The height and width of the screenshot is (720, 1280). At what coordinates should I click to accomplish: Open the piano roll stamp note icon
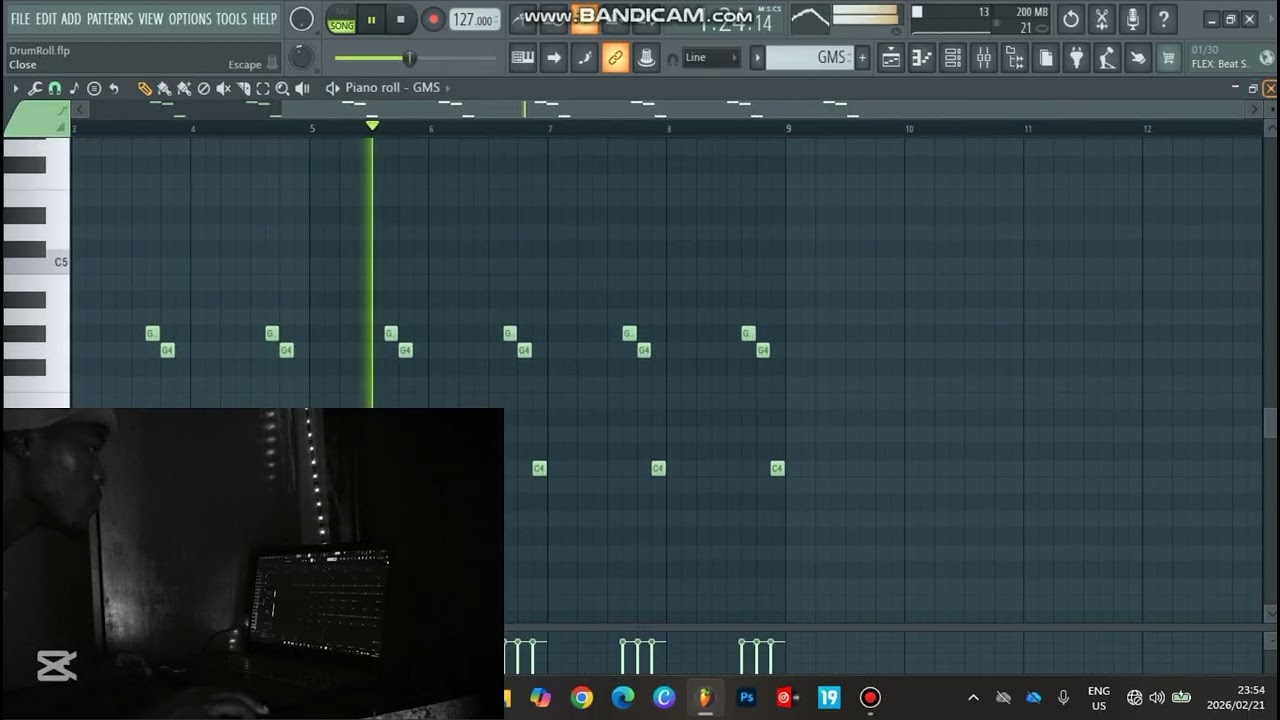pyautogui.click(x=74, y=88)
